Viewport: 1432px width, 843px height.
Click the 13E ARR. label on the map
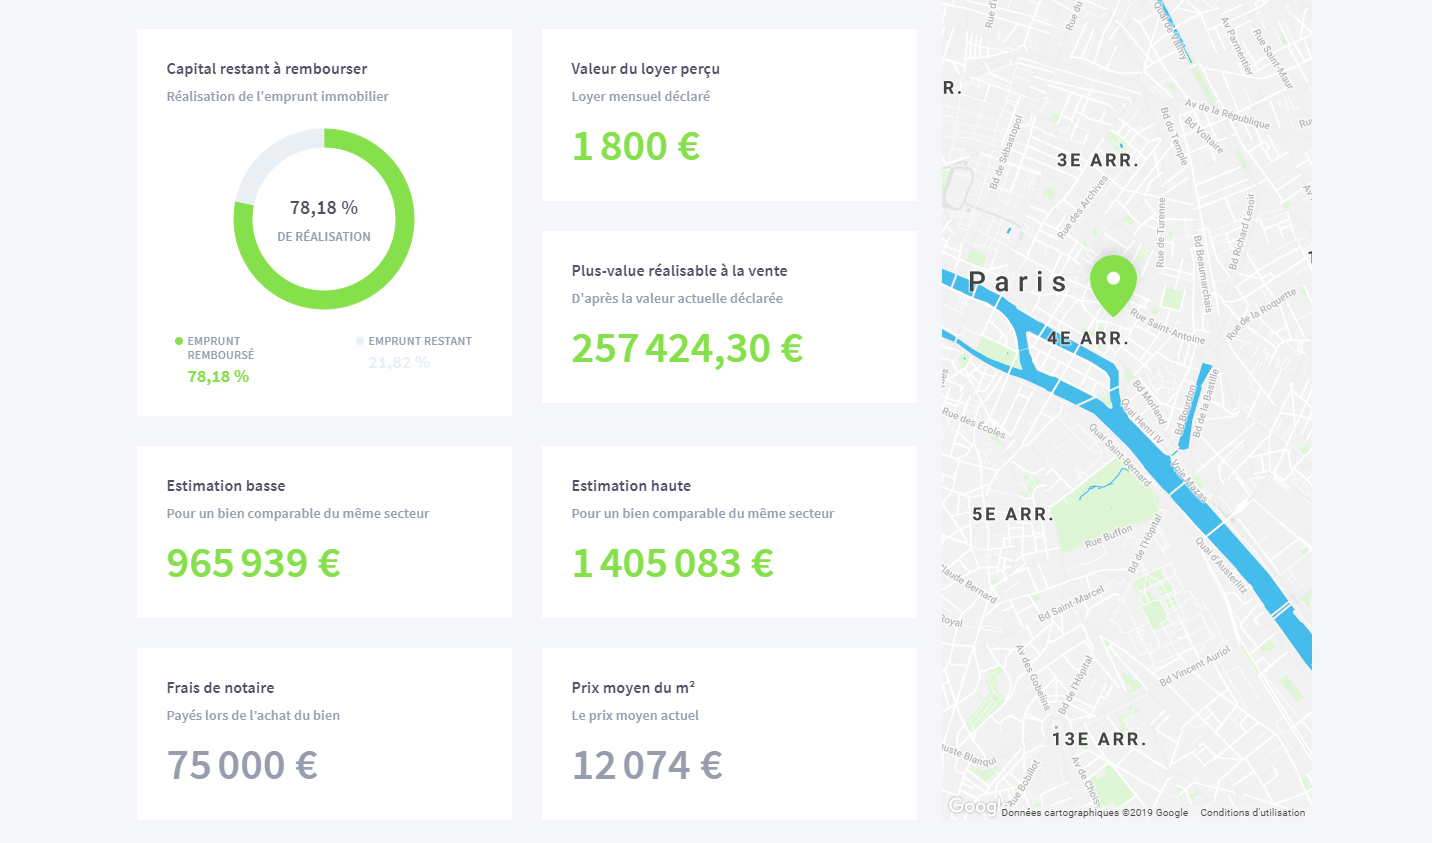click(x=1099, y=739)
